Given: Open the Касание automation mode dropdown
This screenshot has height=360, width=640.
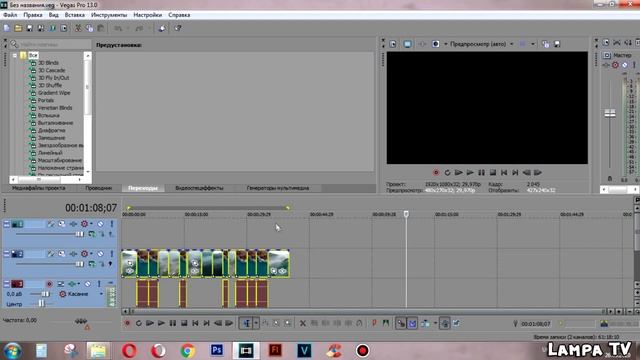Looking at the screenshot, I should tap(101, 294).
